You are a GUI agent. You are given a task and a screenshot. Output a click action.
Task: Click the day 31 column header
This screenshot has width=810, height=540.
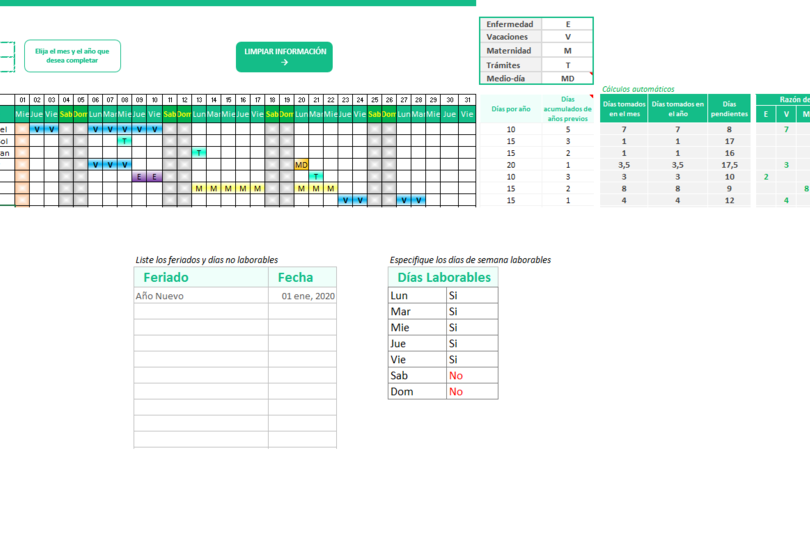pos(467,100)
